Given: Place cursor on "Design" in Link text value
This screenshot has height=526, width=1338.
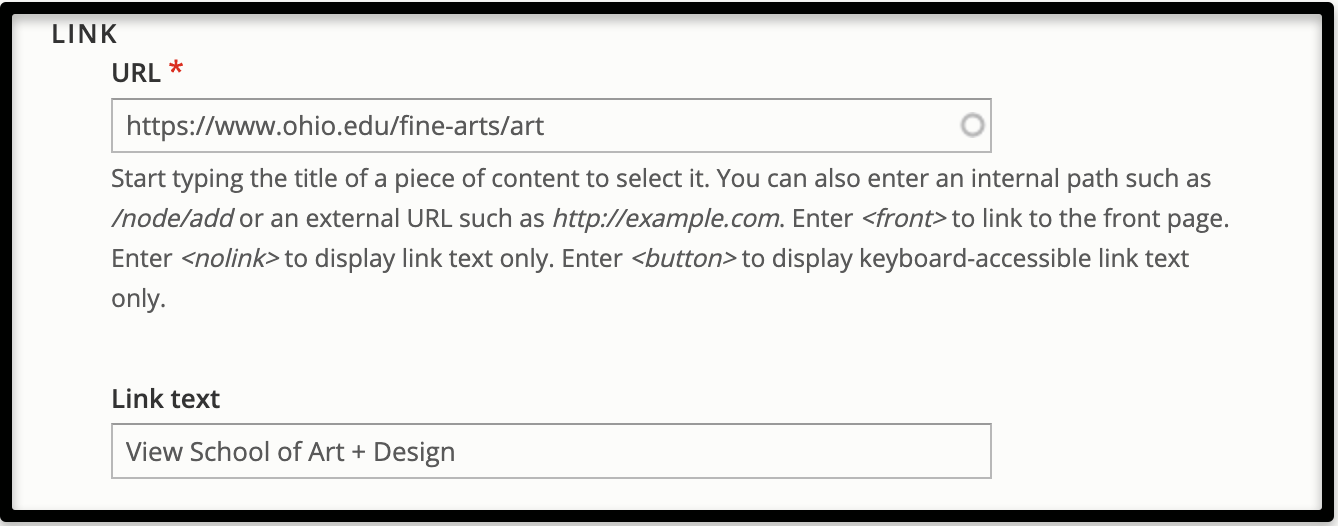Looking at the screenshot, I should pos(414,452).
